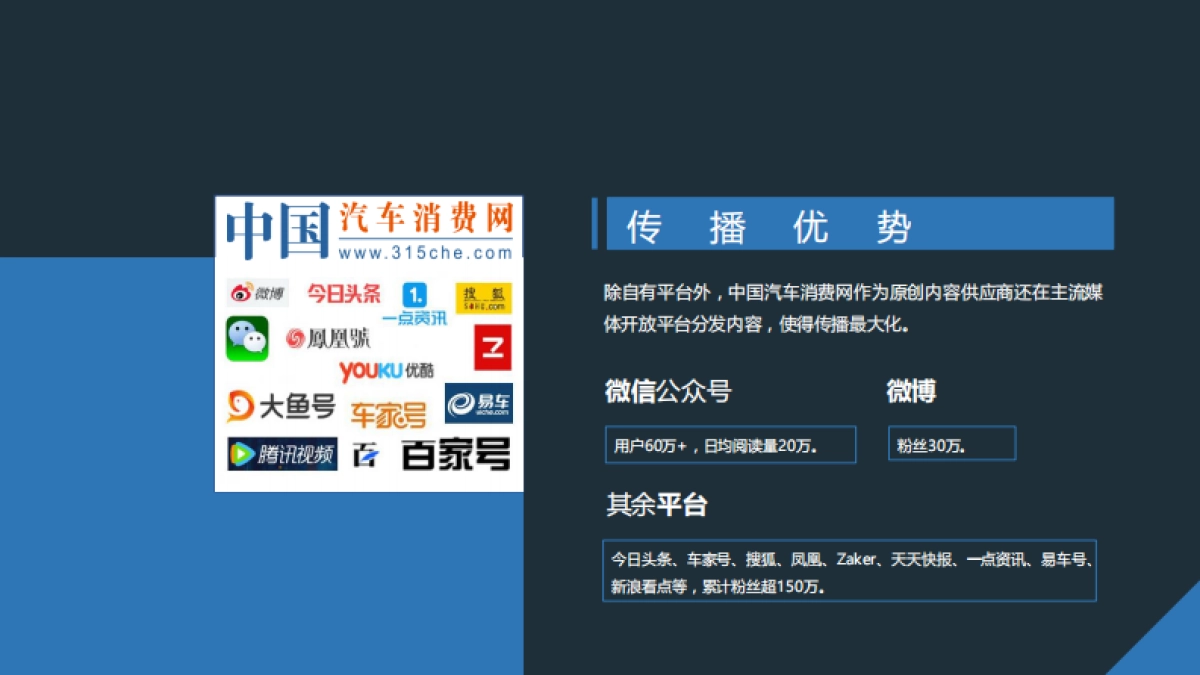Screen dimensions: 1200x675
Task: Click the 腾讯视频 Tencent Video logo
Action: tap(281, 455)
